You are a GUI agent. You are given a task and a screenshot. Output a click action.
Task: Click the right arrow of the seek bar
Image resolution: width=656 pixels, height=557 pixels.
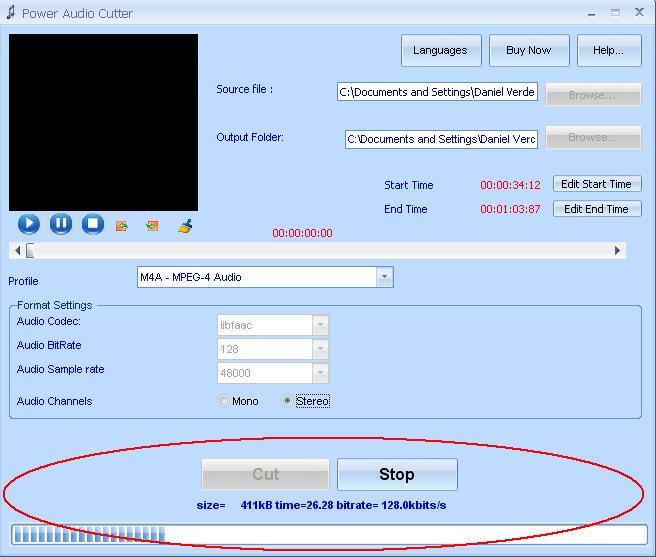[618, 251]
